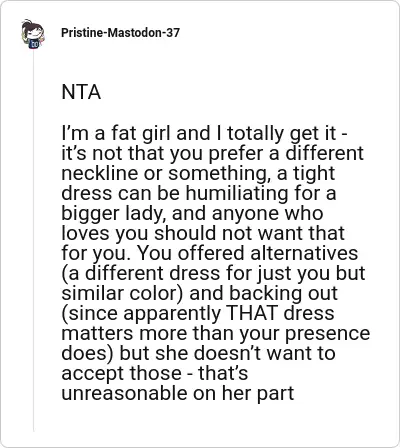This screenshot has height=448, width=400.
Task: Click the word THAT in capitals
Action: [x=252, y=313]
